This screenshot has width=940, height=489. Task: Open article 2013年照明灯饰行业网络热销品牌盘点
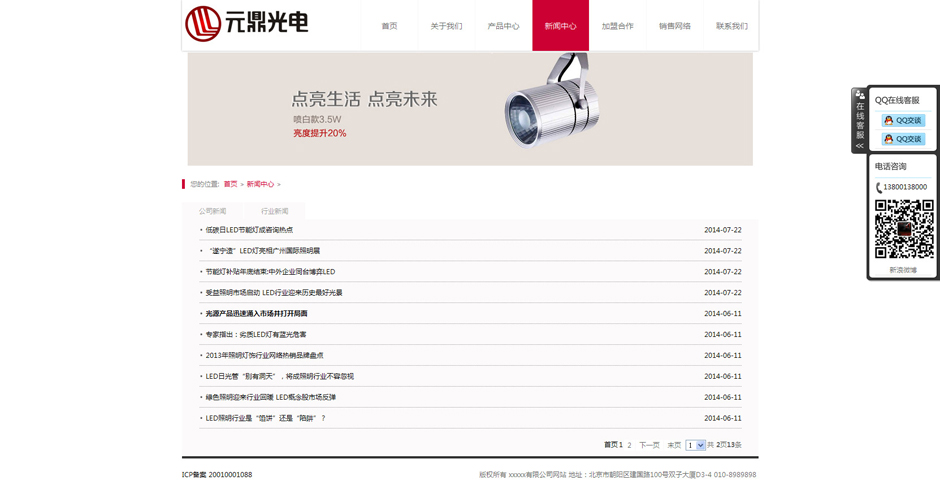[x=264, y=355]
